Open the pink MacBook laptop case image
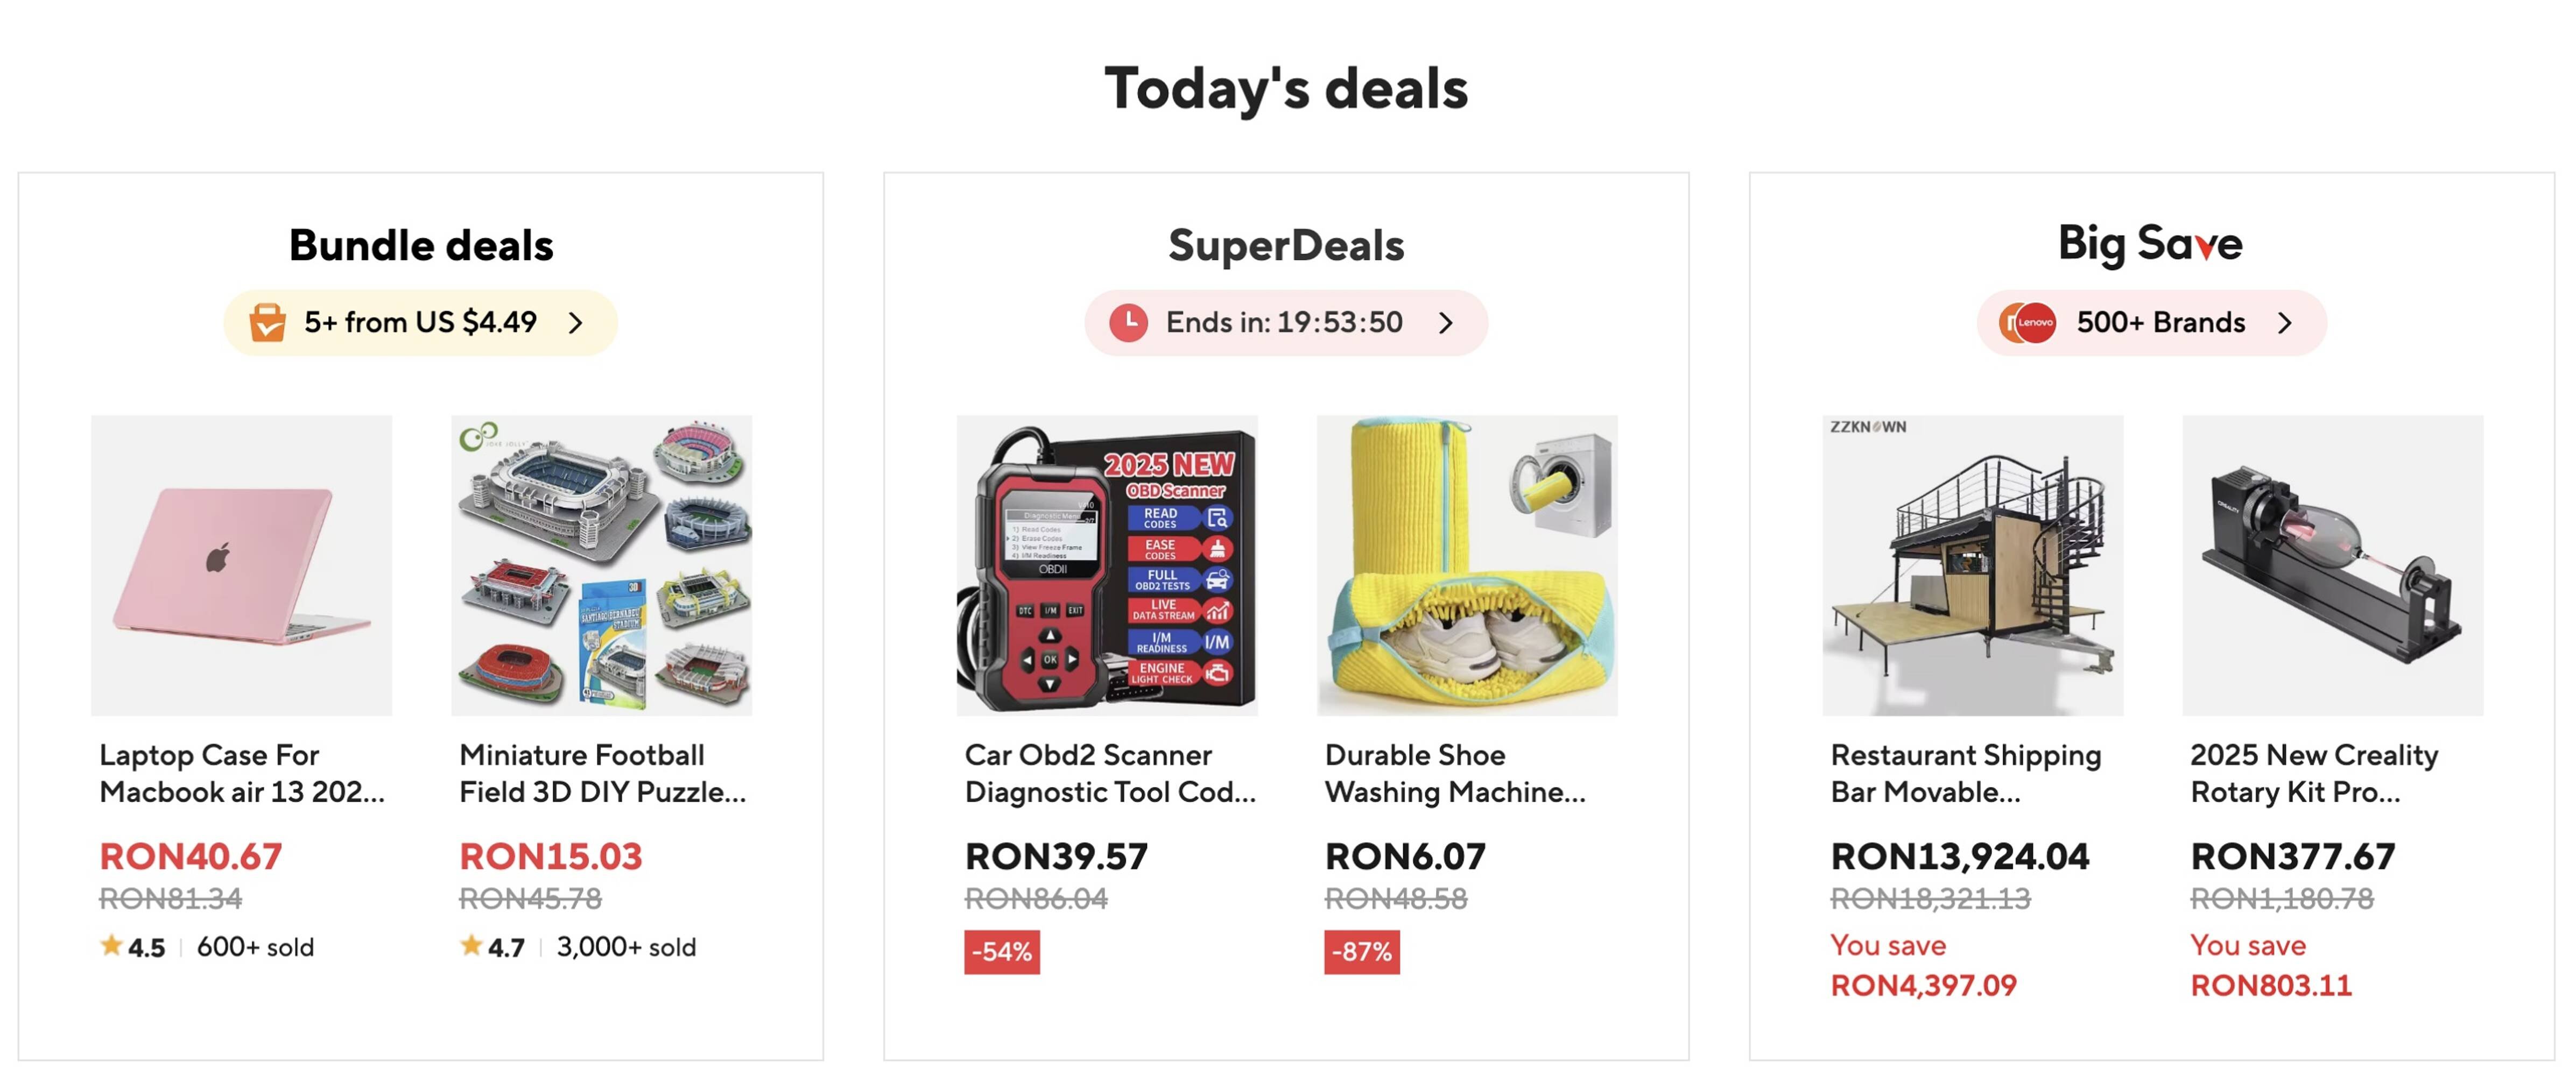This screenshot has width=2576, height=1076. [x=241, y=565]
